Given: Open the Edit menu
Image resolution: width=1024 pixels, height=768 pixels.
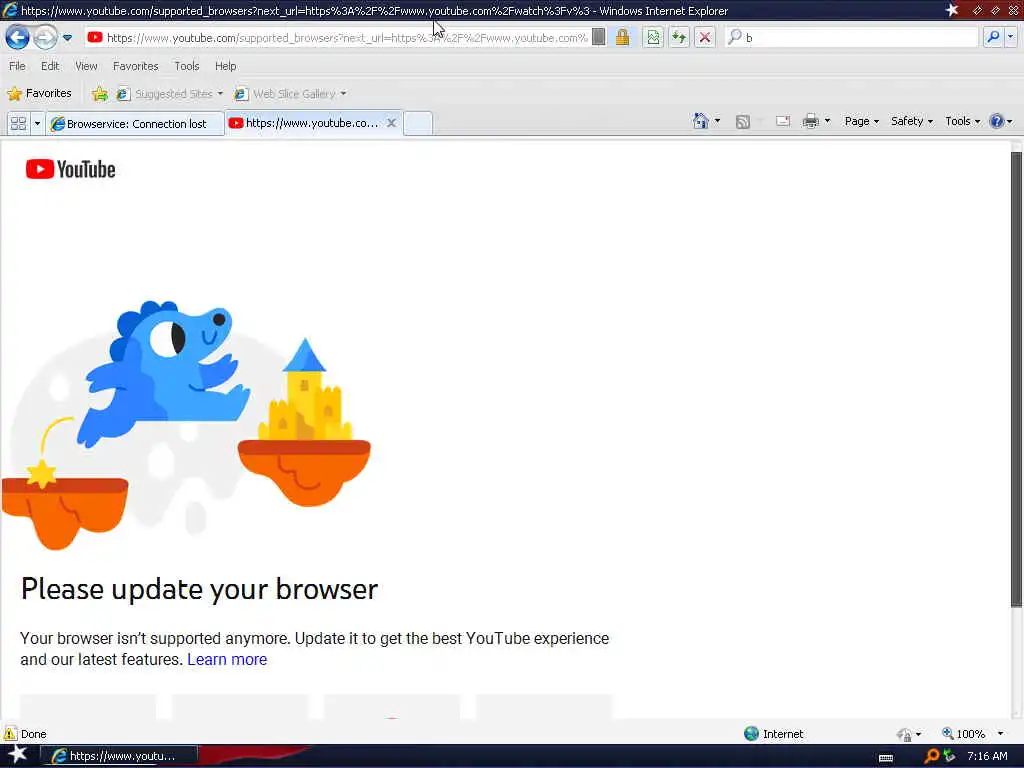Looking at the screenshot, I should point(50,66).
